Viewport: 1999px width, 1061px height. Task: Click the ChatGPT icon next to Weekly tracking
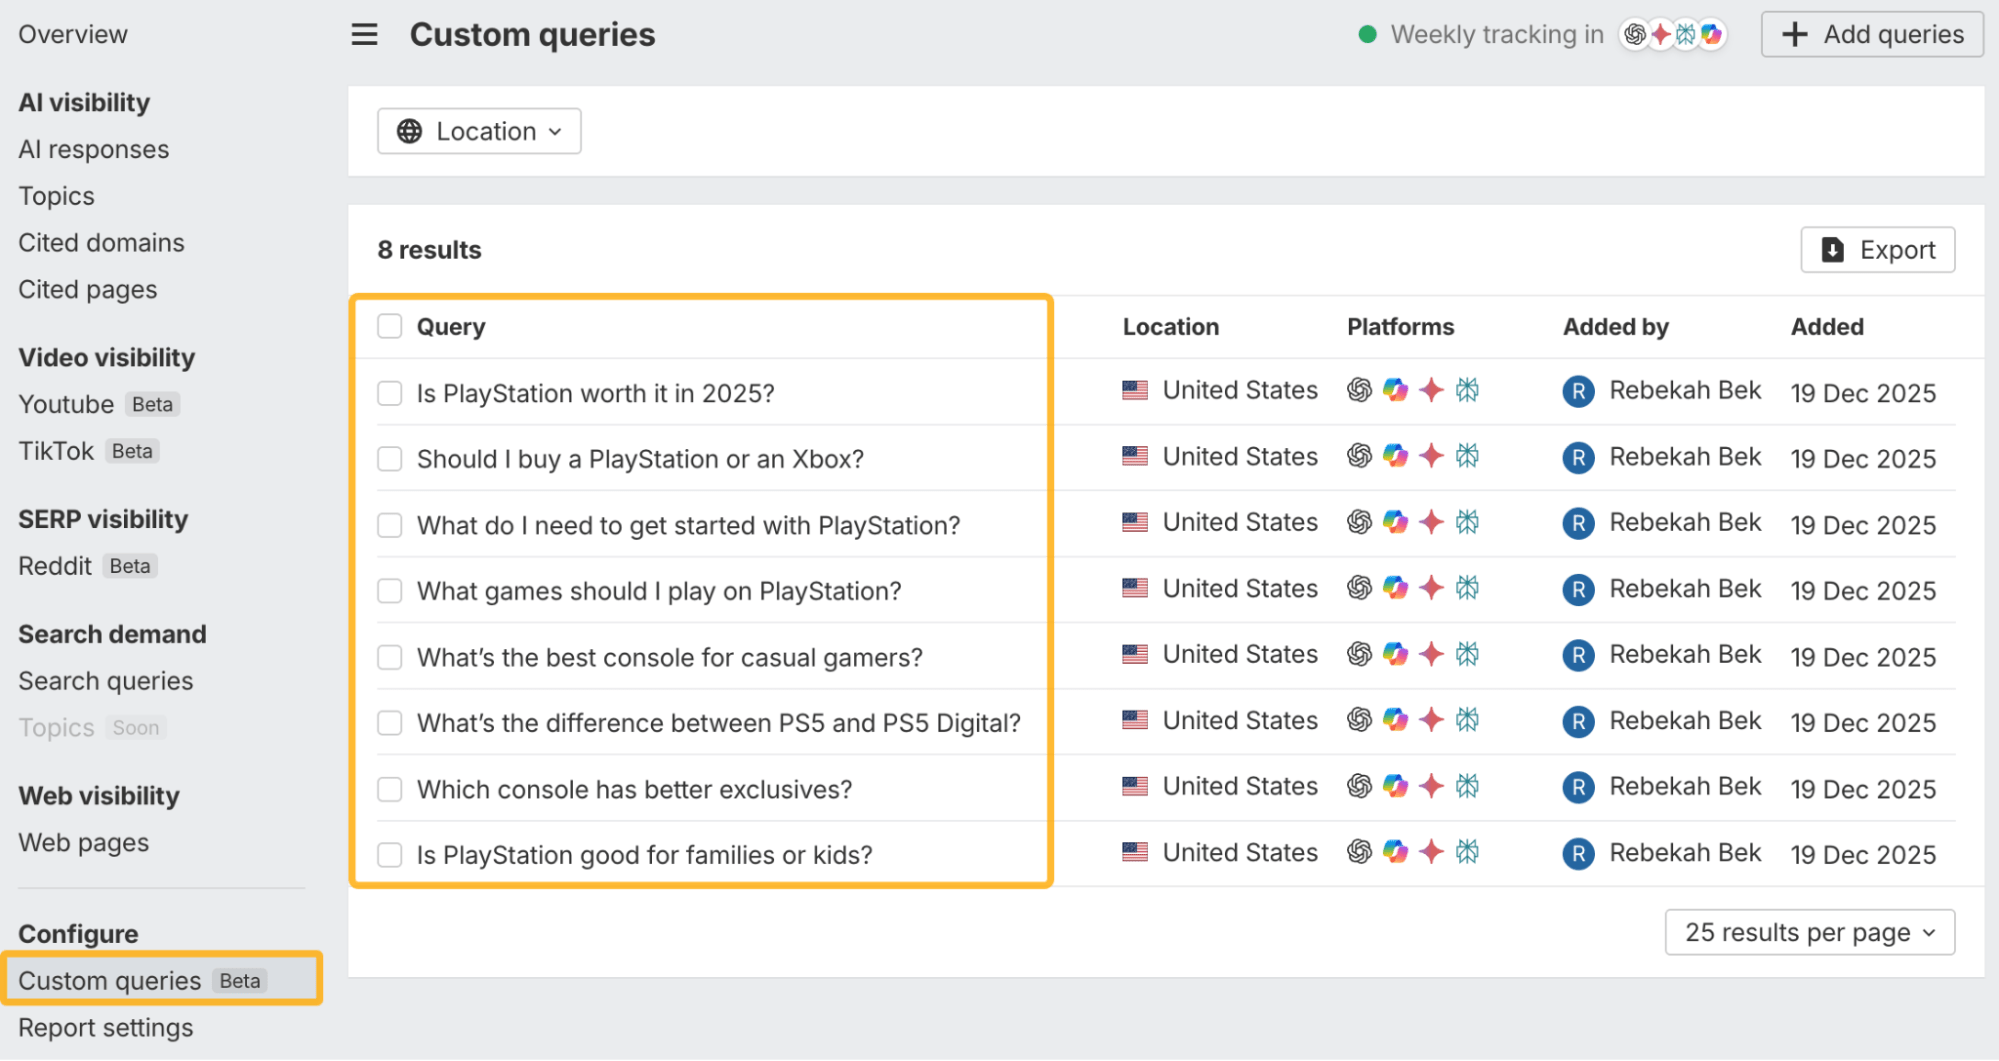coord(1635,35)
